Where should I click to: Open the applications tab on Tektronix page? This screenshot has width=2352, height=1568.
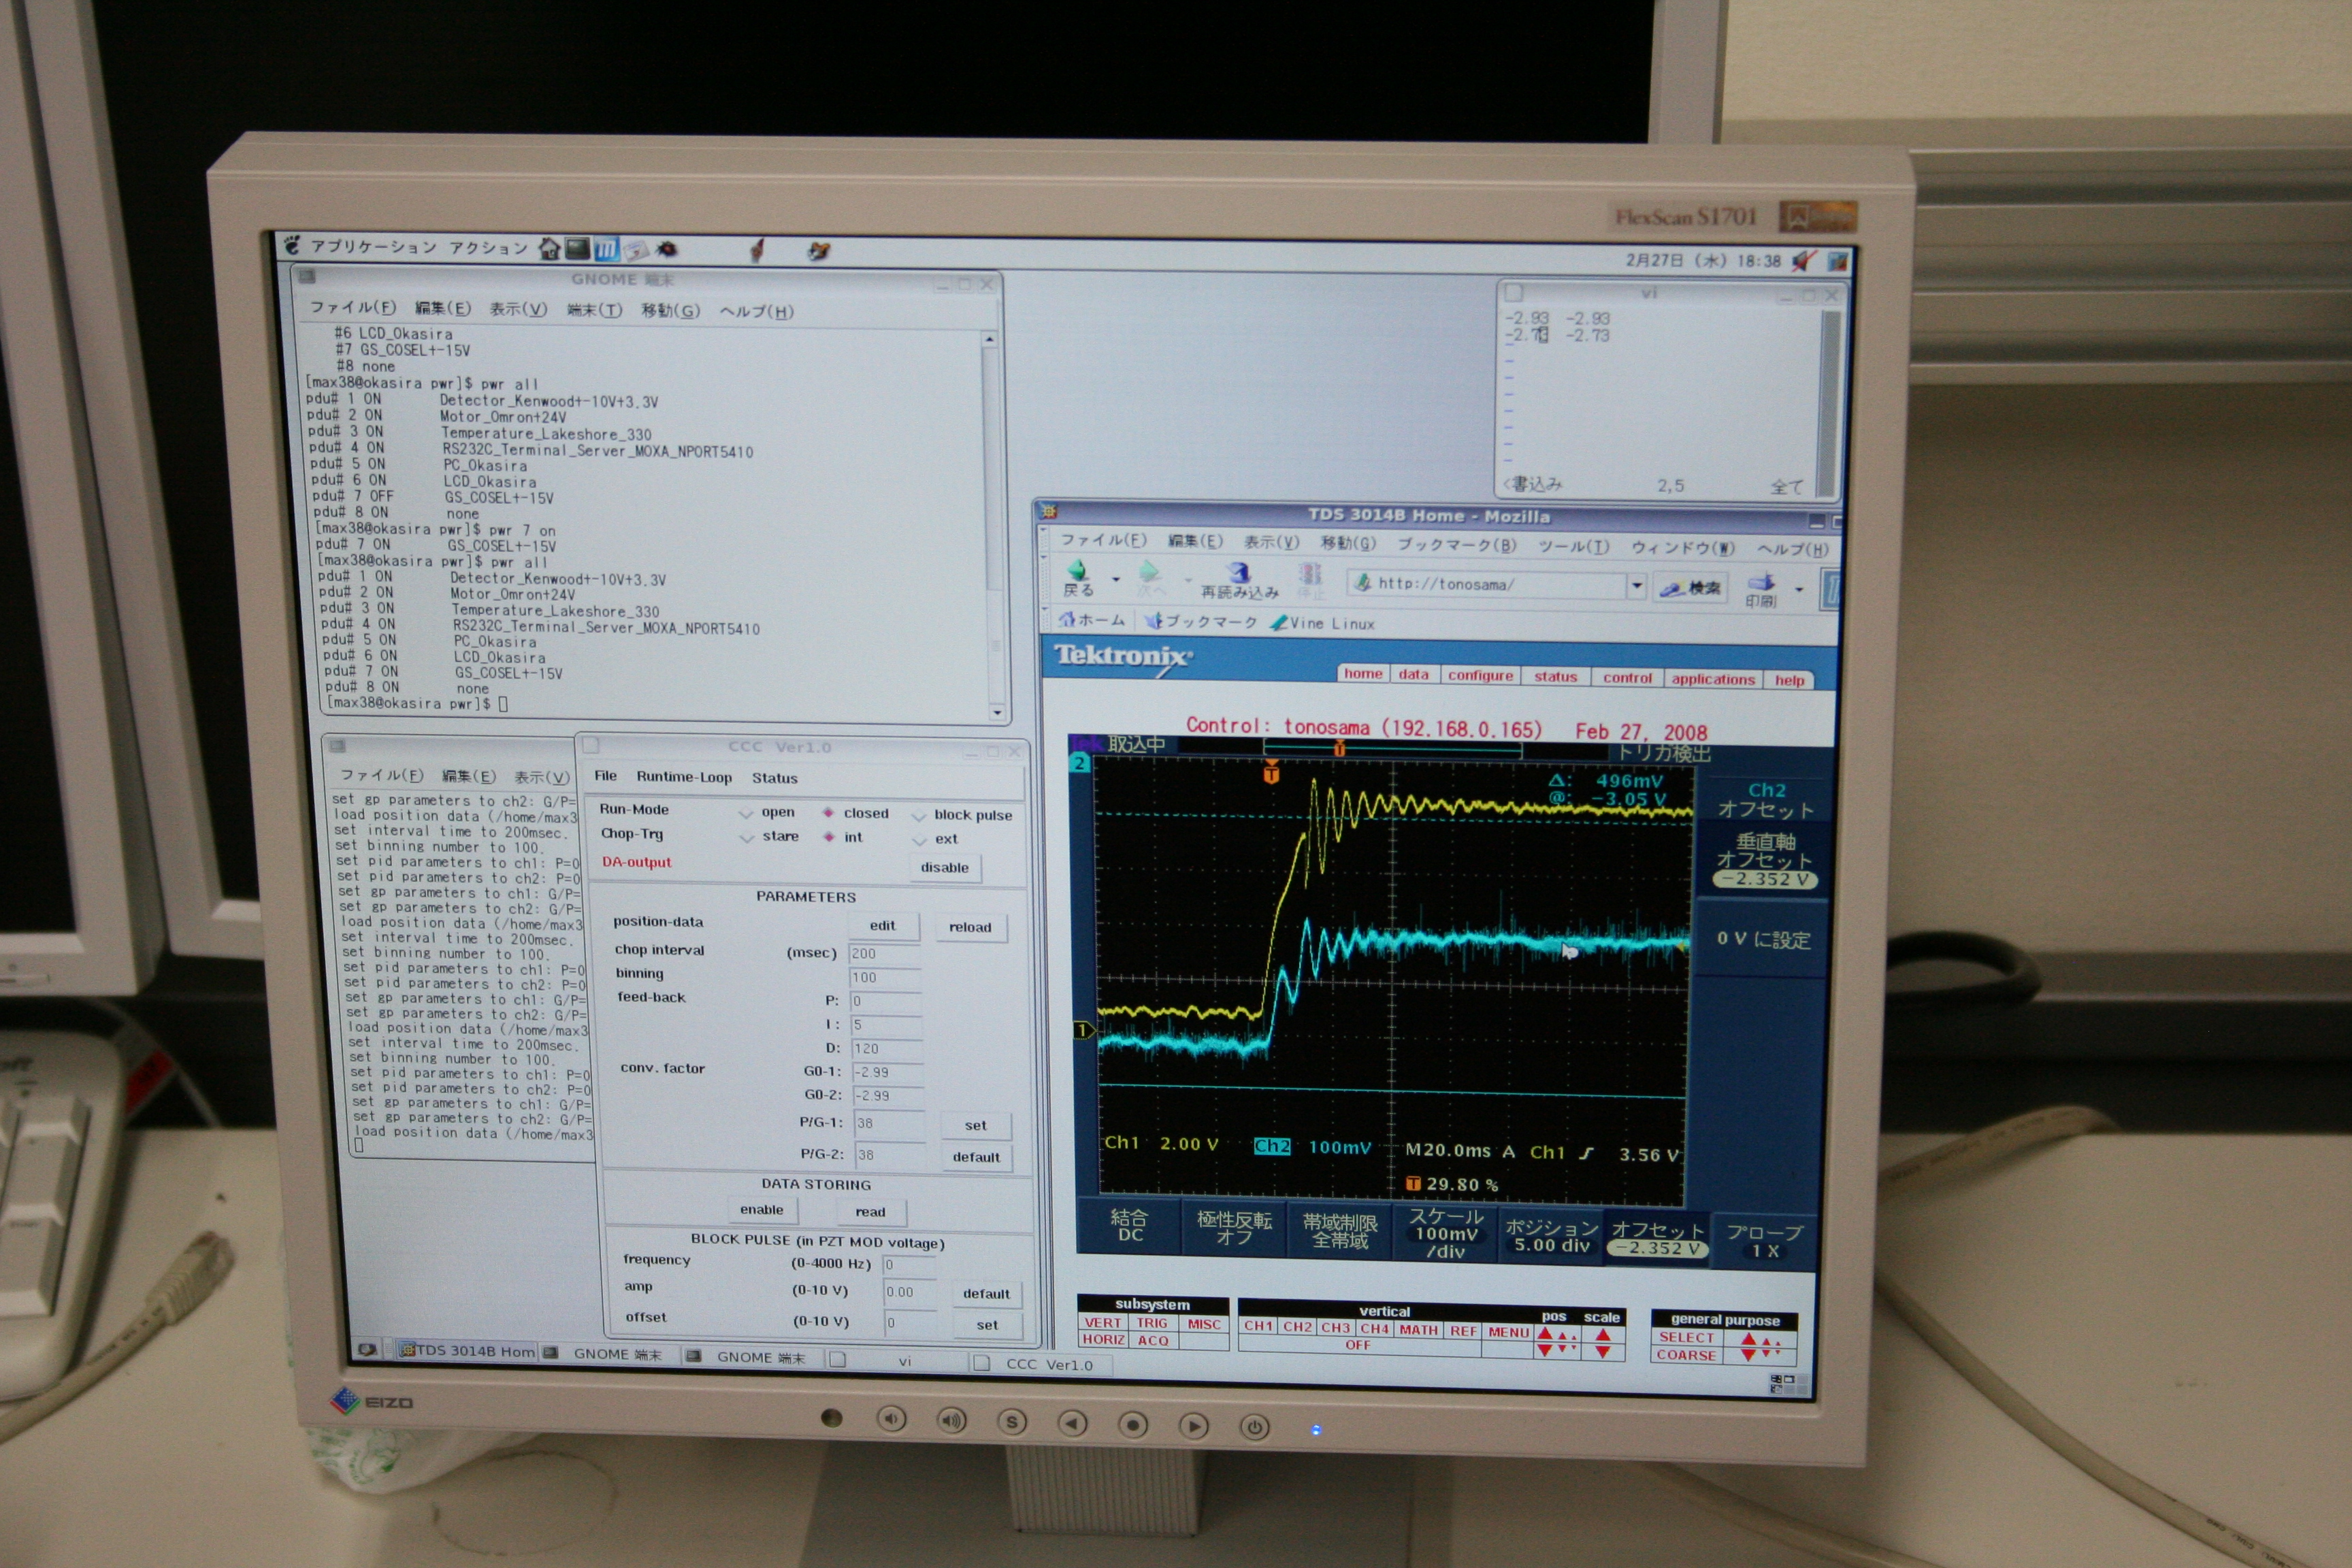[x=1713, y=679]
